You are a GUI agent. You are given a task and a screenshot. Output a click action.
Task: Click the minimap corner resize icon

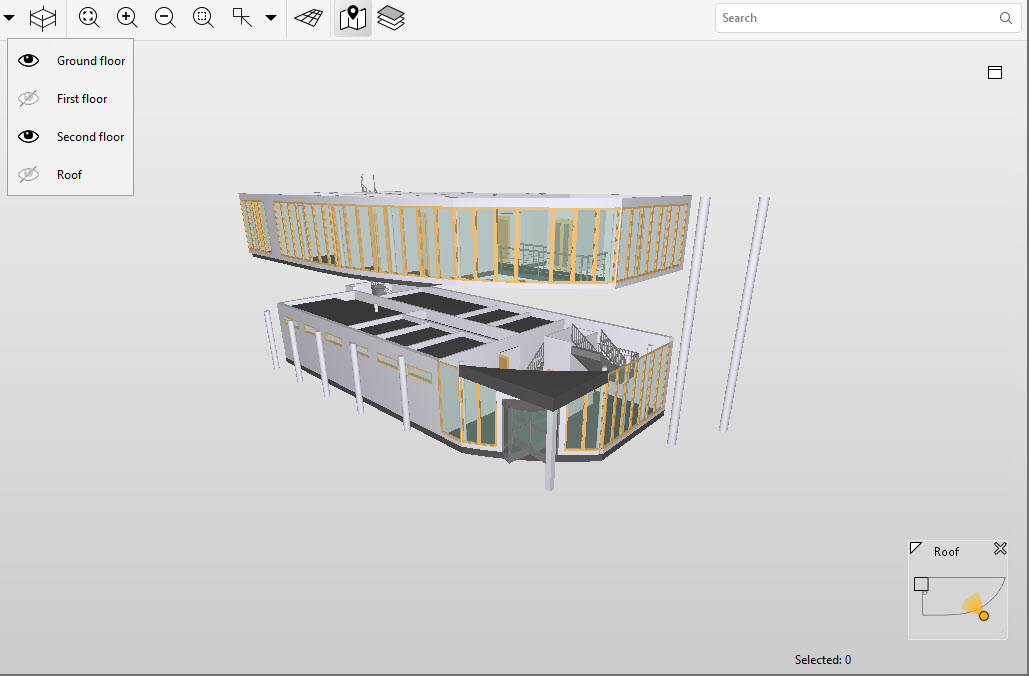click(x=915, y=547)
